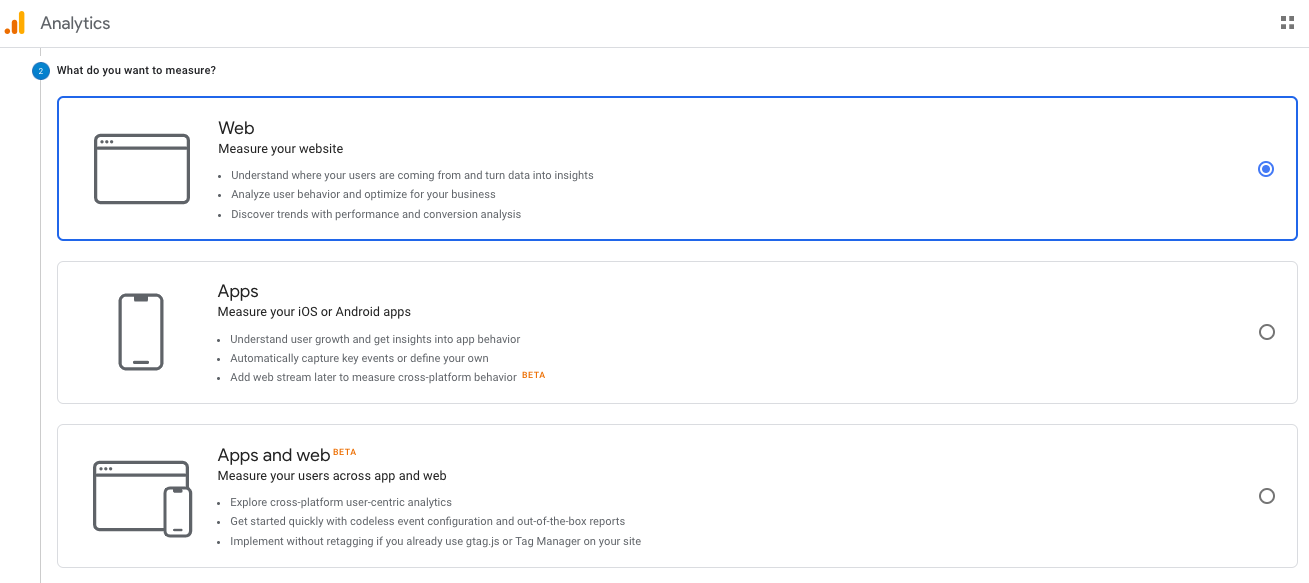Select the Web radio button

point(1266,169)
